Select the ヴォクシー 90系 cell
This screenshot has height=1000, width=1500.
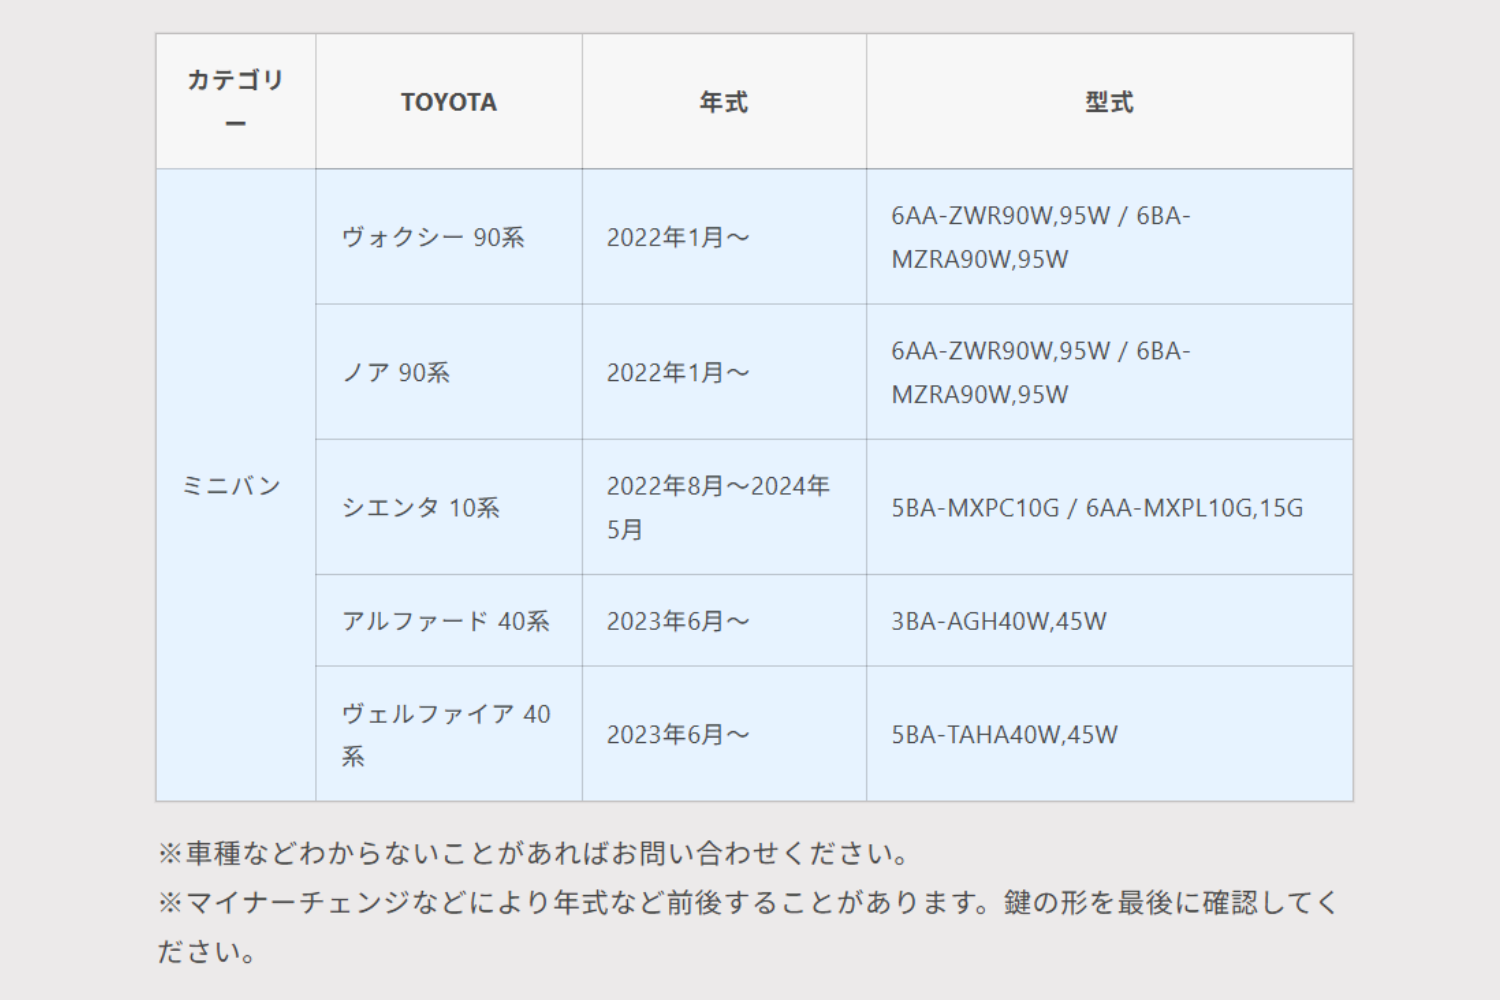(x=449, y=237)
